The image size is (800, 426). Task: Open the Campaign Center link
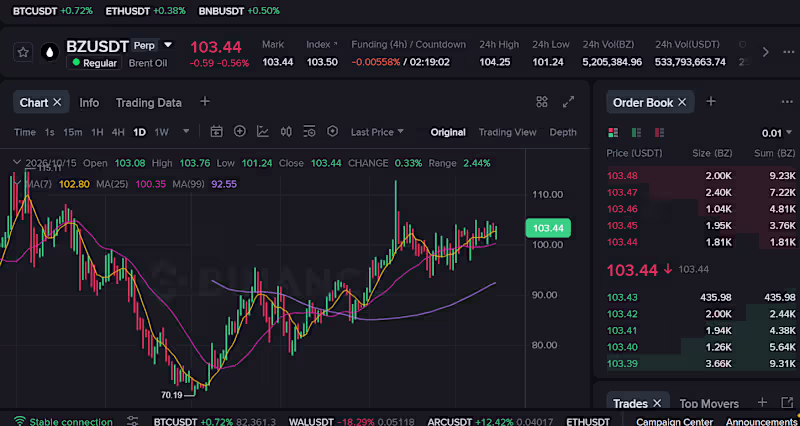[x=674, y=421]
